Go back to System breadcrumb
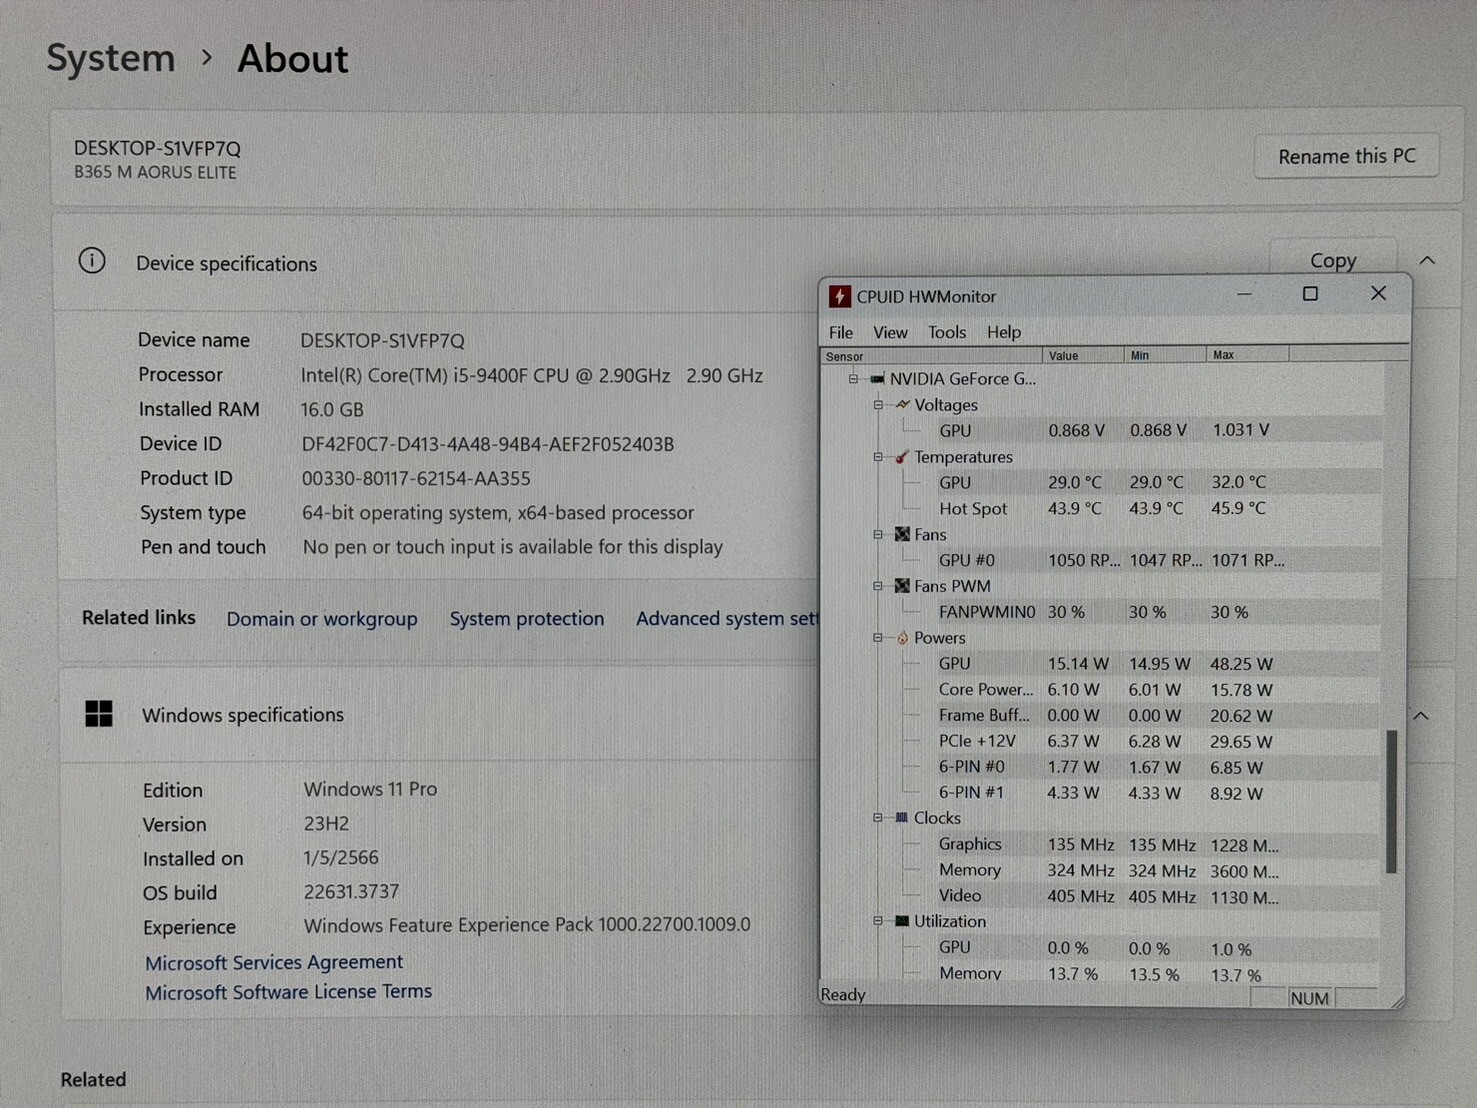Image resolution: width=1477 pixels, height=1108 pixels. (111, 58)
